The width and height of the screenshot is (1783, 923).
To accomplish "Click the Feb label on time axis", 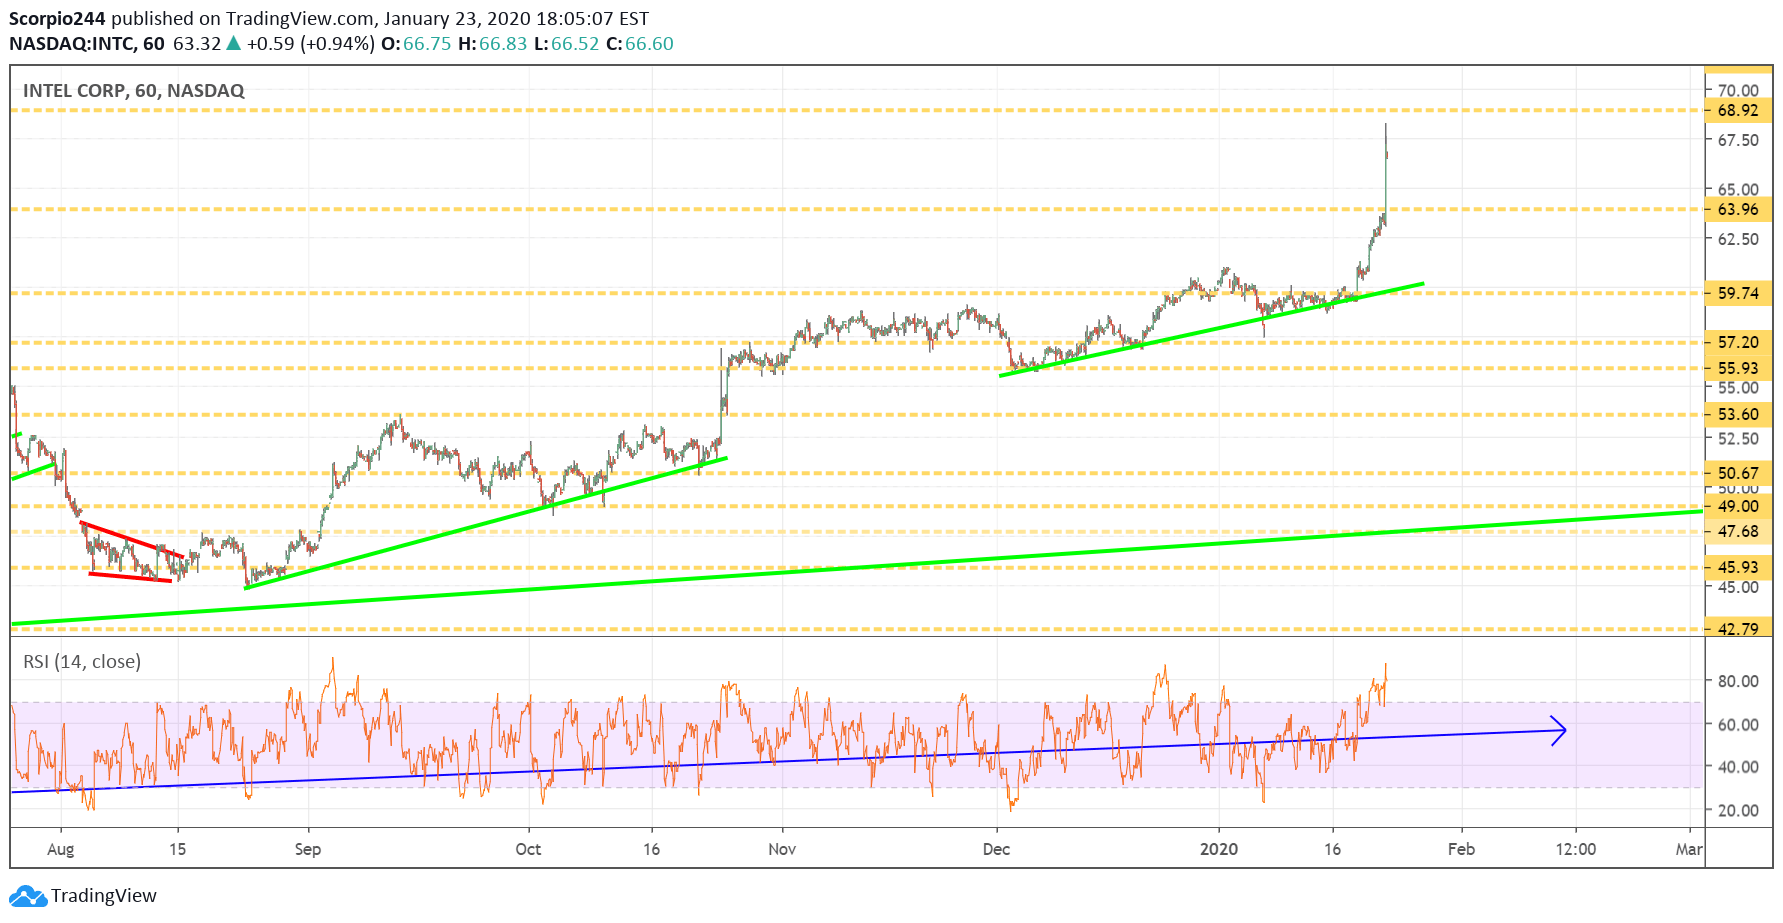I will (1461, 849).
